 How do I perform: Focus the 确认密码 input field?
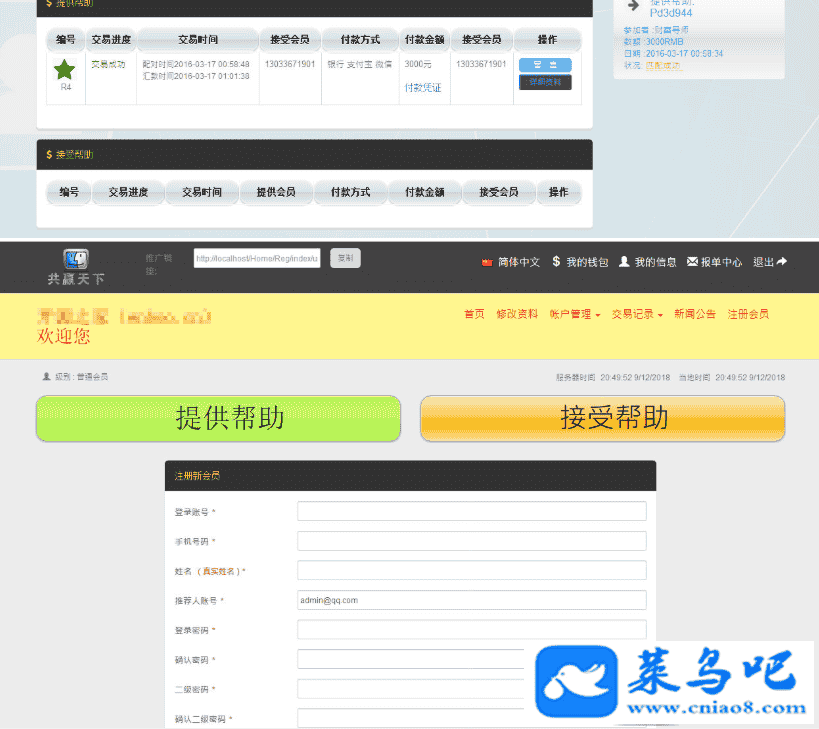coord(411,659)
